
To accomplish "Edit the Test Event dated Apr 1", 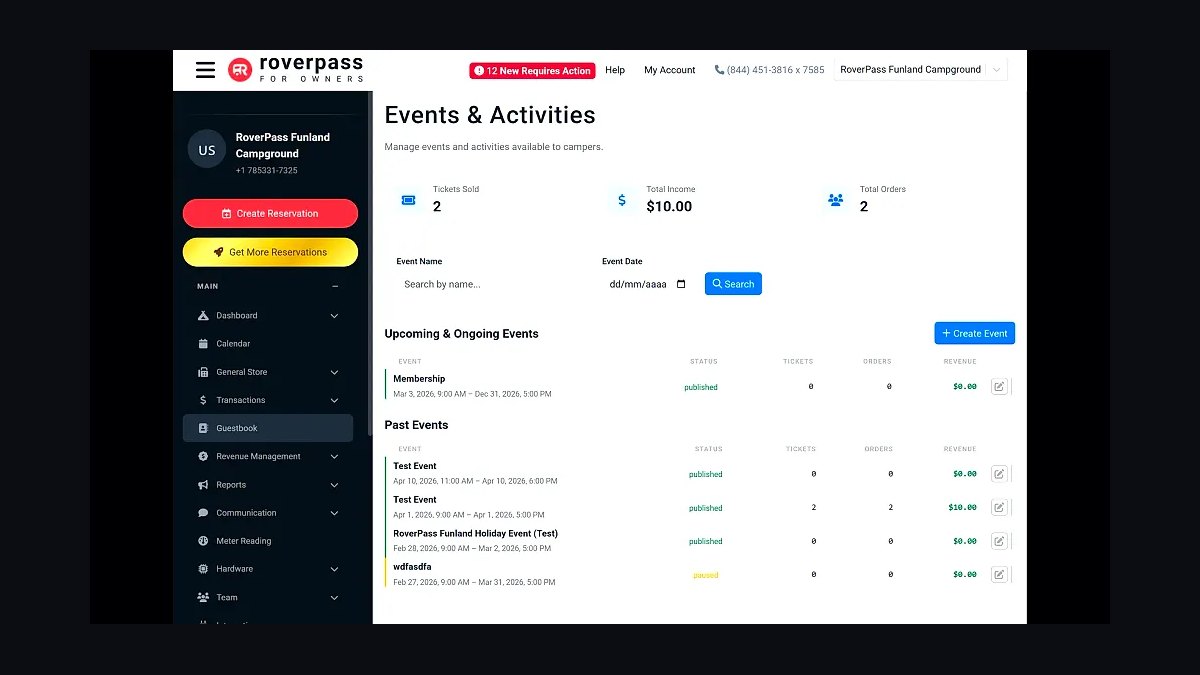I will click(x=999, y=507).
